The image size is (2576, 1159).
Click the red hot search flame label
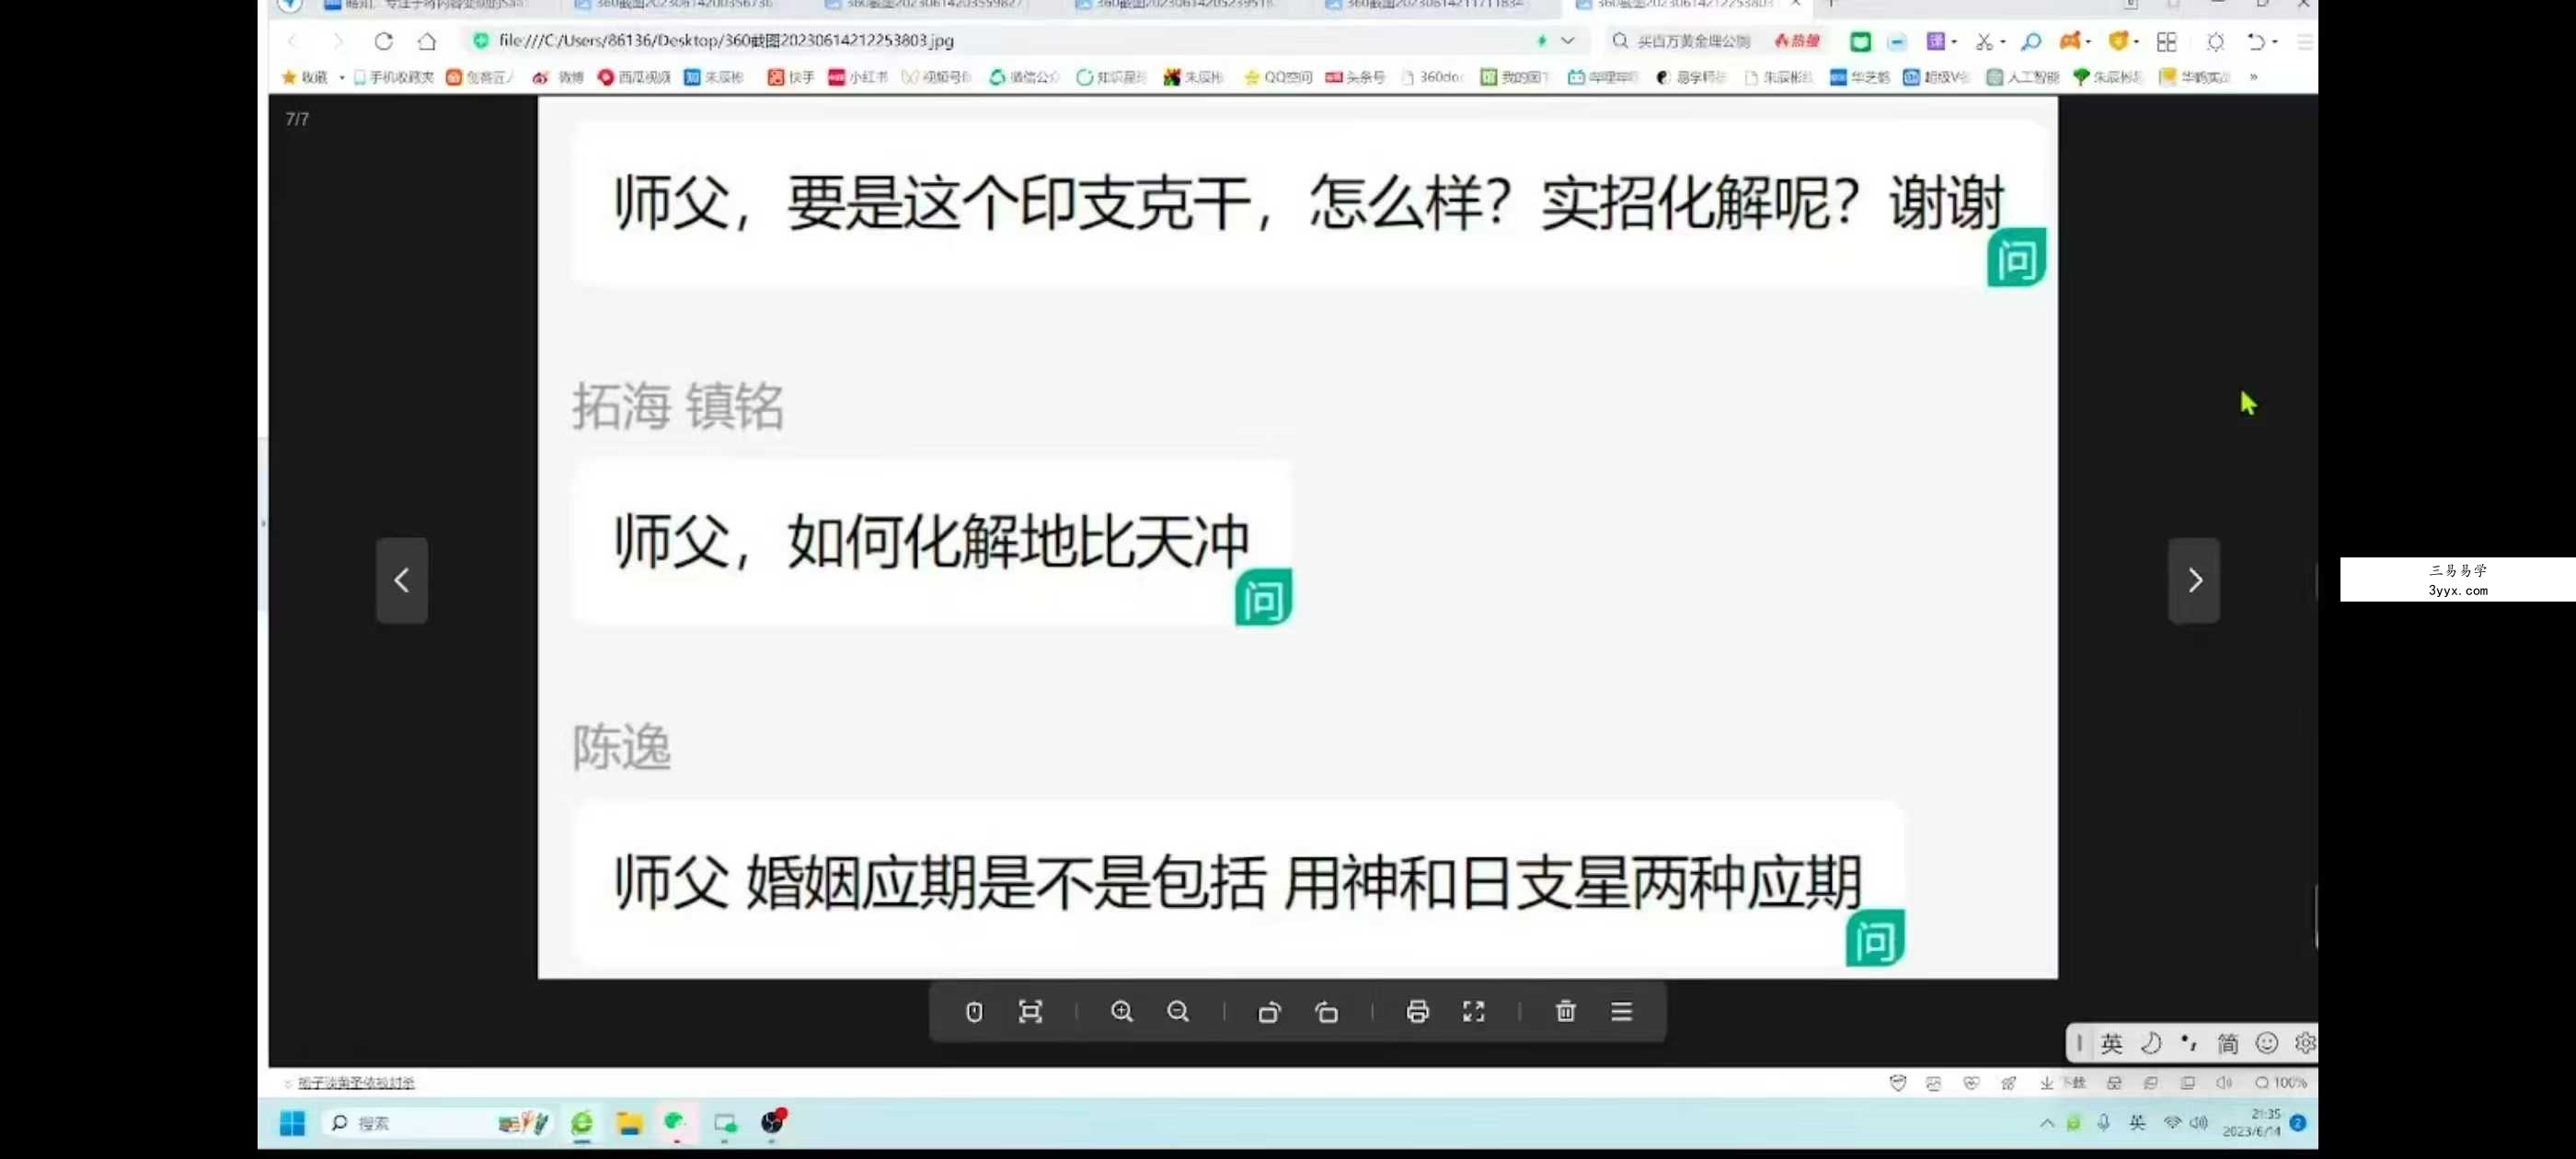(1797, 41)
